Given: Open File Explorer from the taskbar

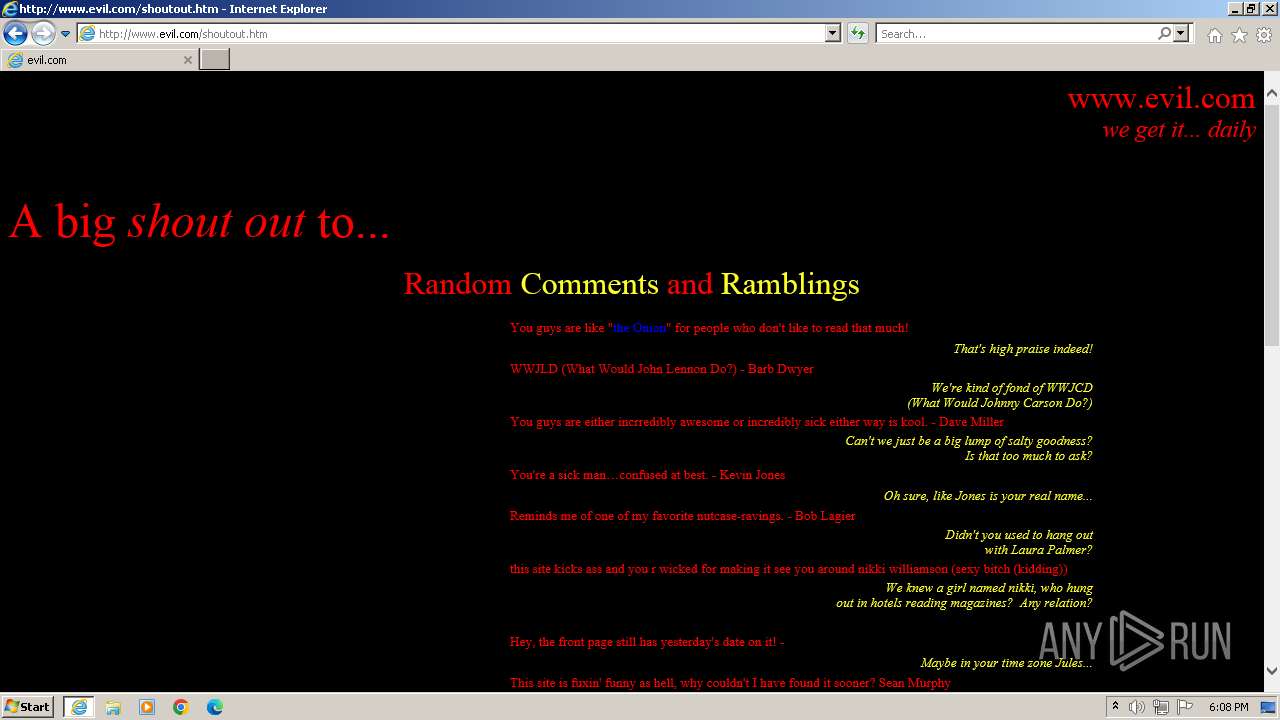Looking at the screenshot, I should click(113, 706).
